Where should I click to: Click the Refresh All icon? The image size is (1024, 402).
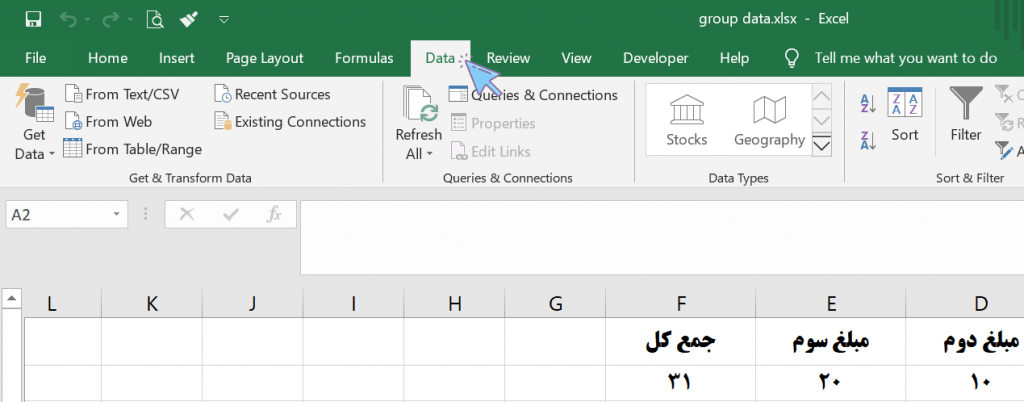click(419, 104)
